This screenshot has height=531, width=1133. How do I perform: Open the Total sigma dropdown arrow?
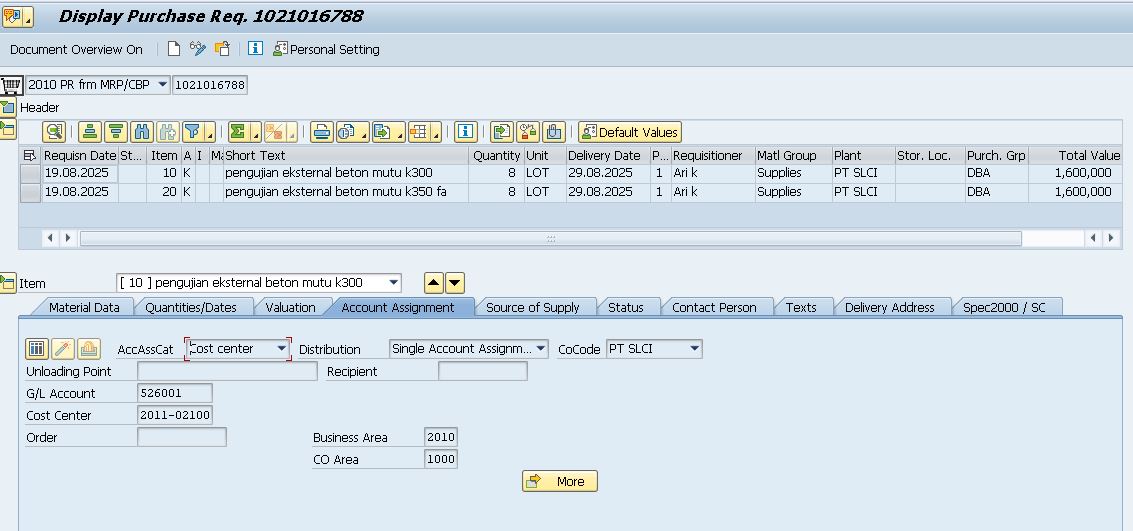point(256,133)
